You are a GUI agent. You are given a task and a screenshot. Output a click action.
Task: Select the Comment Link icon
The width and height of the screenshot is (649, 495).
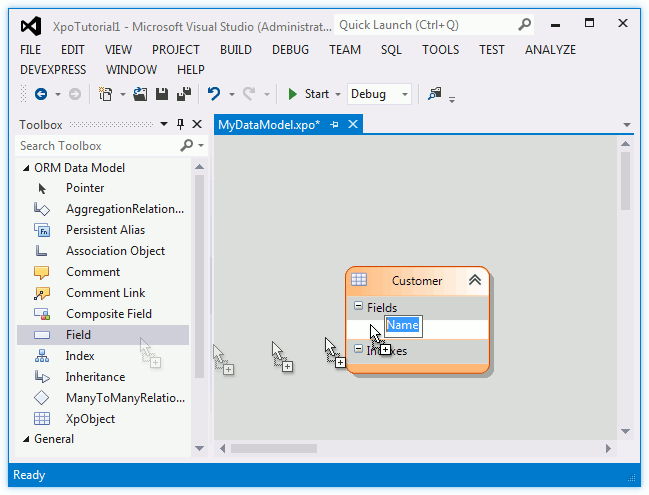point(42,293)
